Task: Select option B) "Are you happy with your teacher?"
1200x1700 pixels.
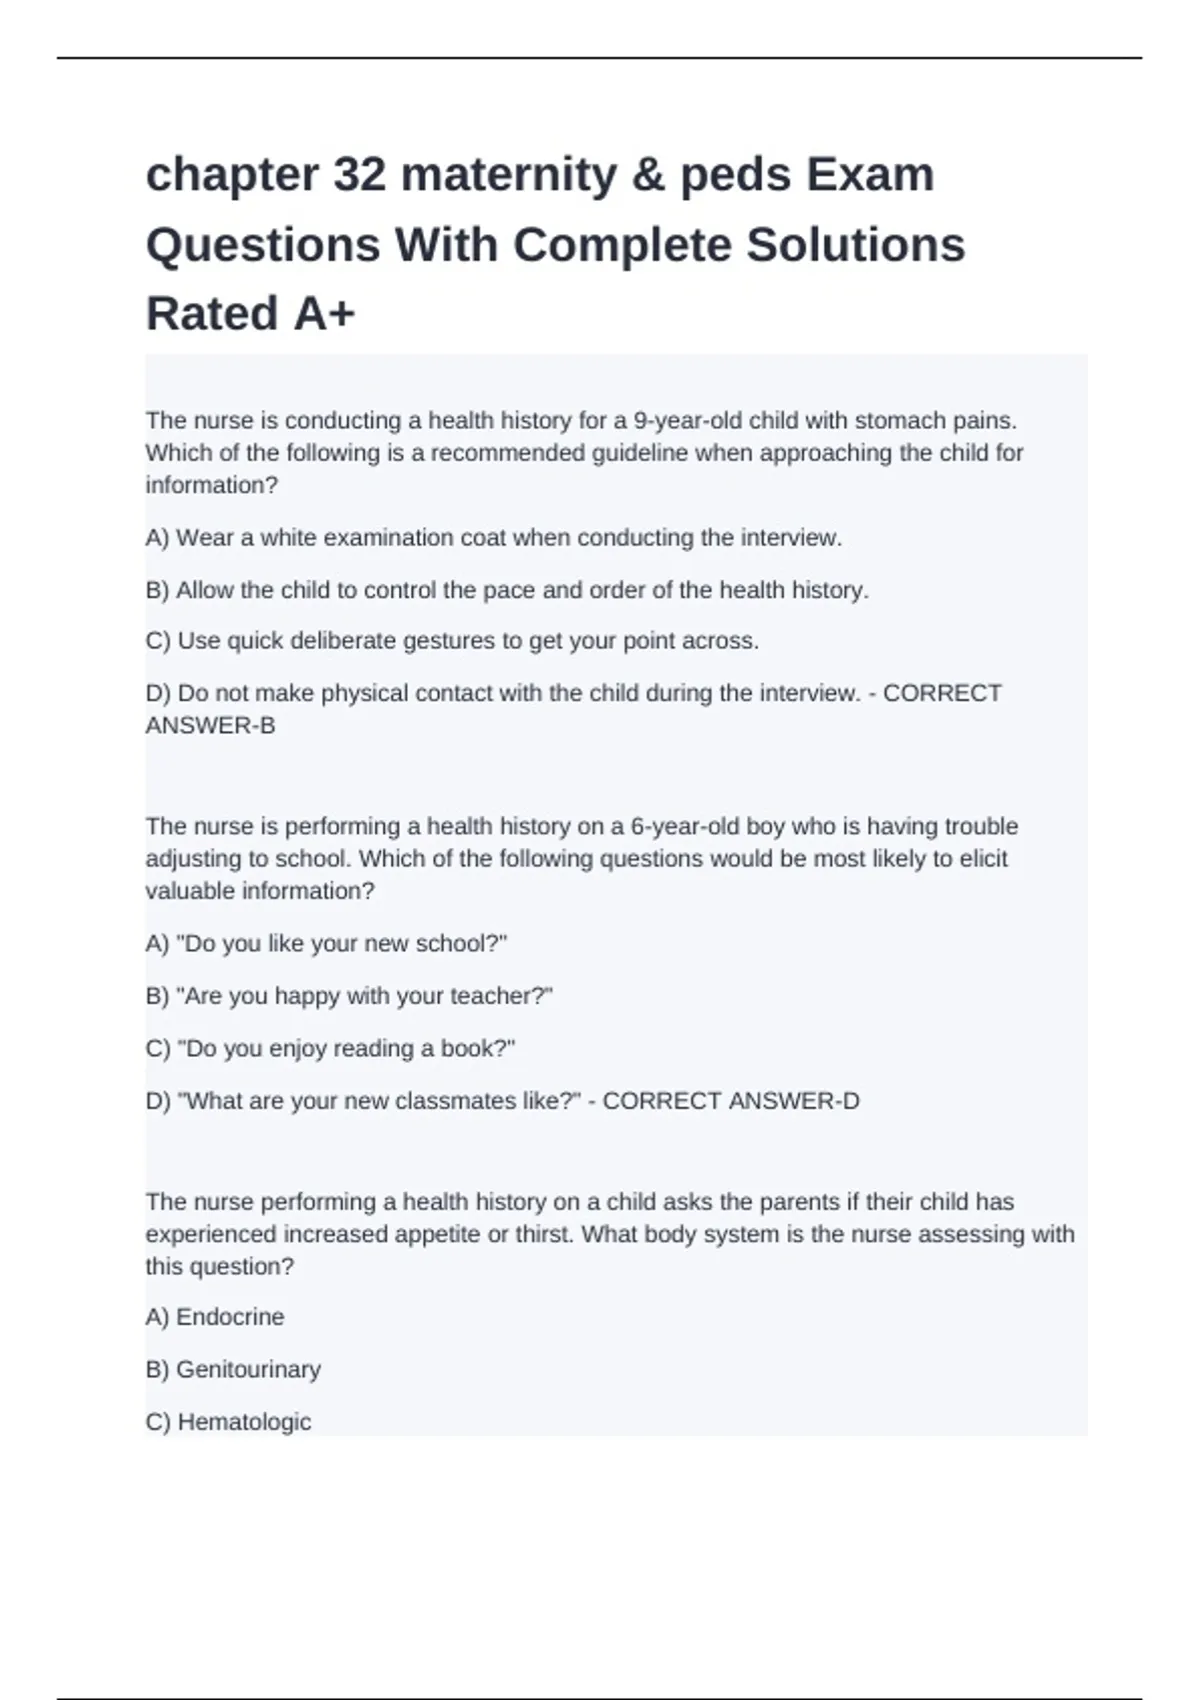Action: tap(349, 996)
